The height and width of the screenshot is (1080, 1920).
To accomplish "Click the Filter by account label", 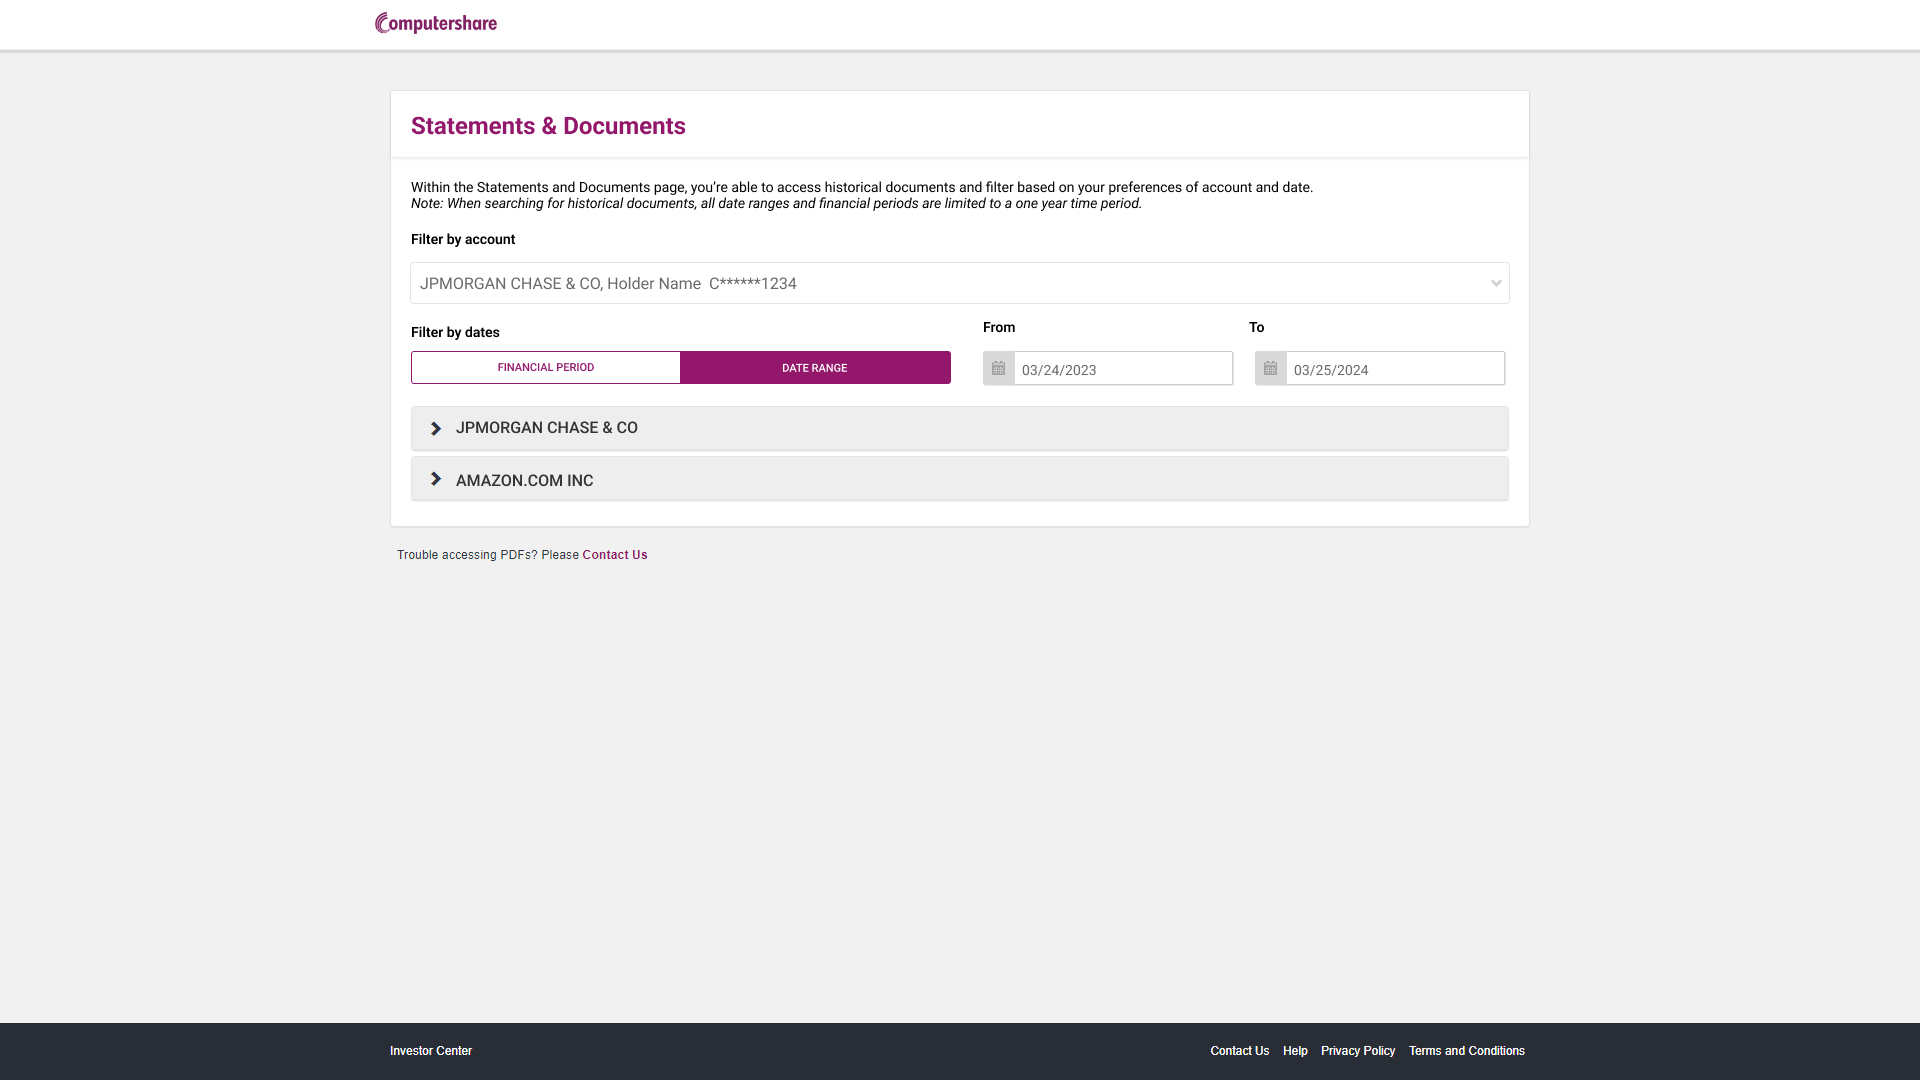I will tap(463, 239).
